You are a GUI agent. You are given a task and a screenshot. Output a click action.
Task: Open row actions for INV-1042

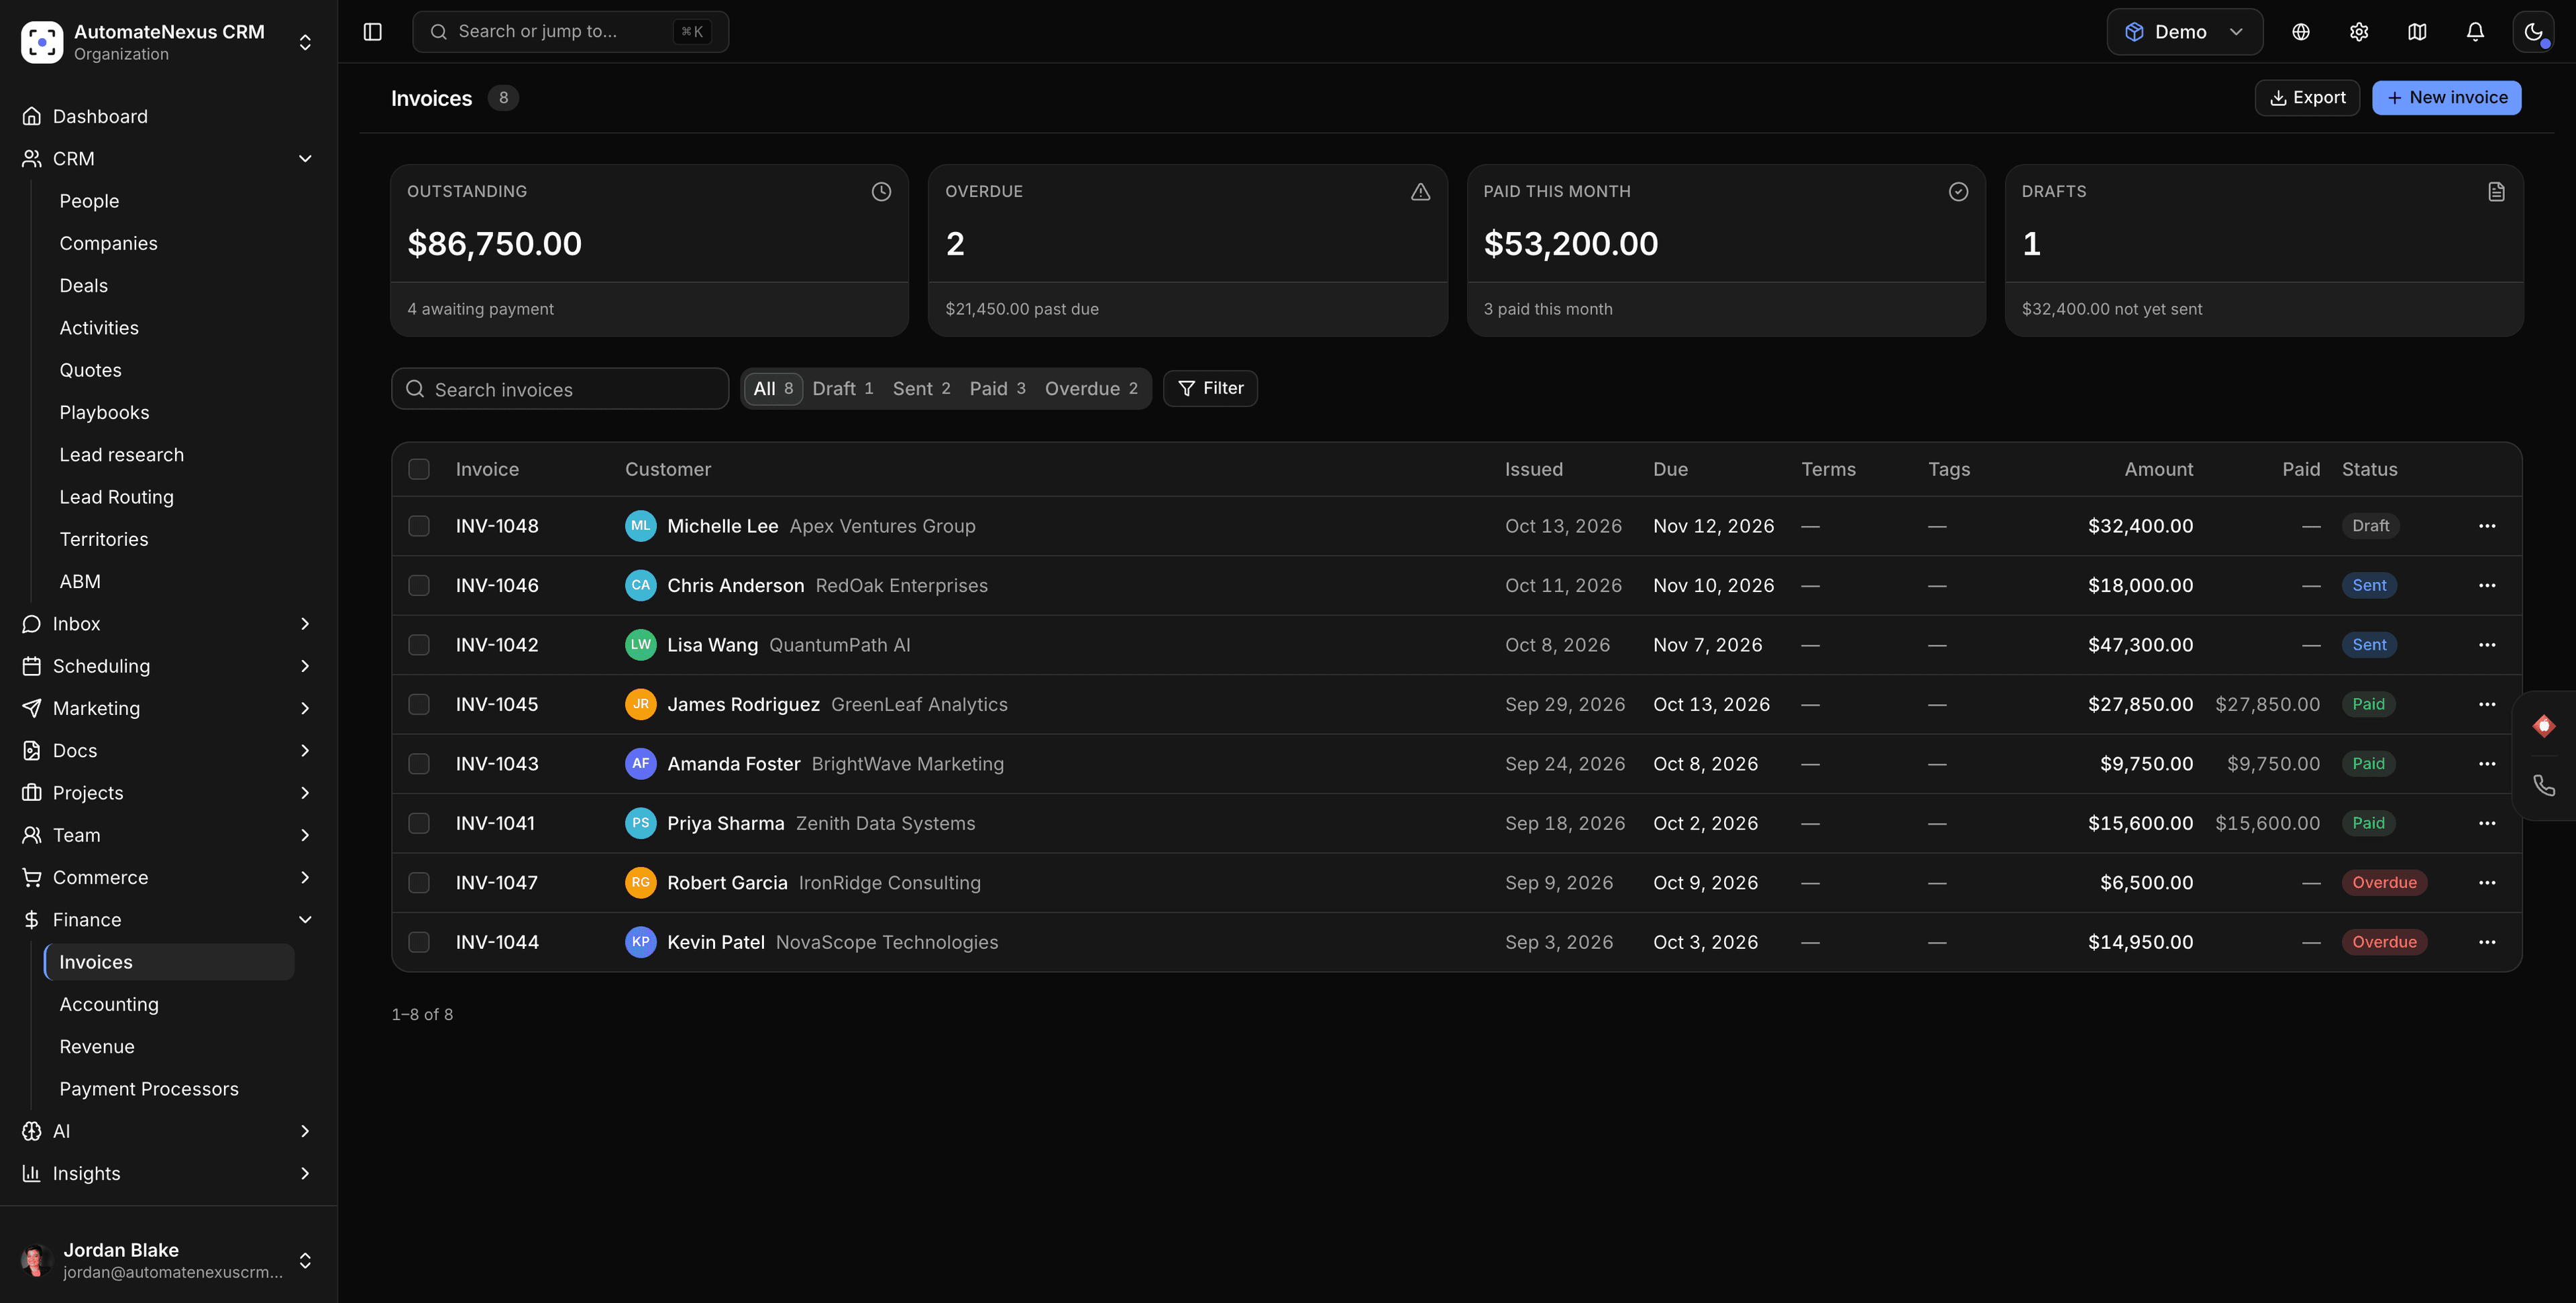pos(2486,645)
